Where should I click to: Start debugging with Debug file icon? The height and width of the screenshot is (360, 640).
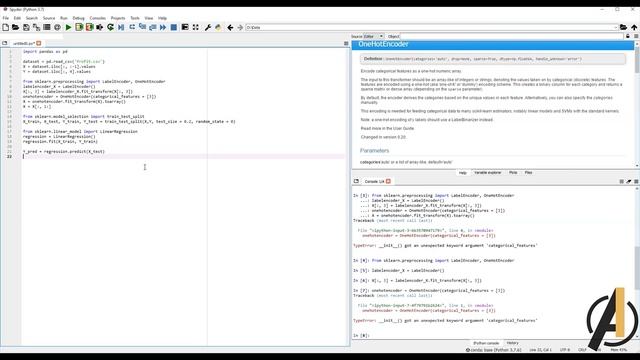click(121, 27)
